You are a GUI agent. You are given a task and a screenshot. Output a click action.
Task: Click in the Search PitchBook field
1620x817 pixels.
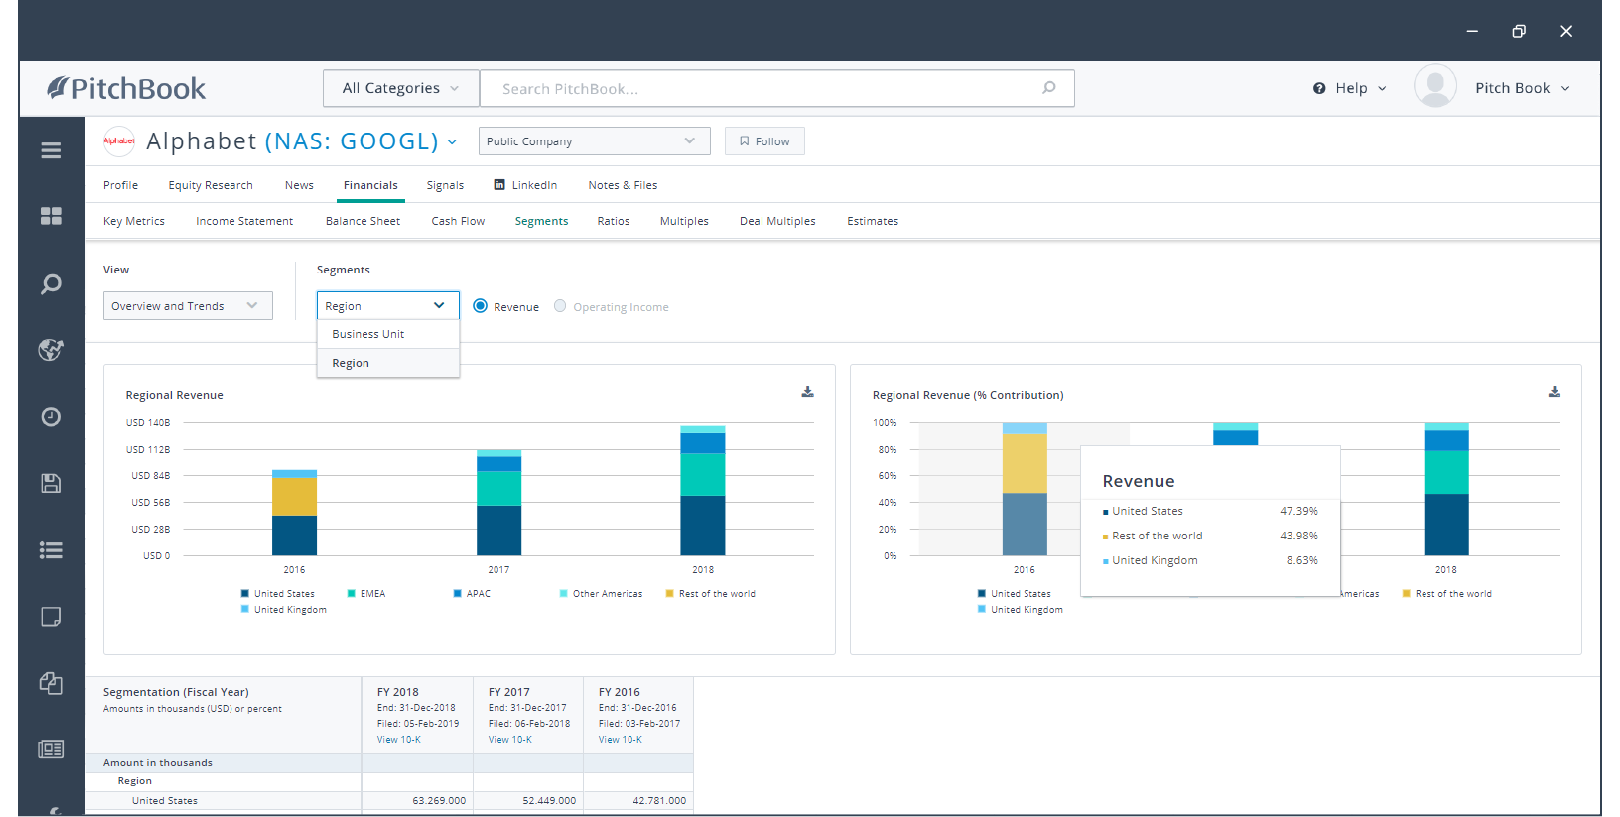click(778, 88)
